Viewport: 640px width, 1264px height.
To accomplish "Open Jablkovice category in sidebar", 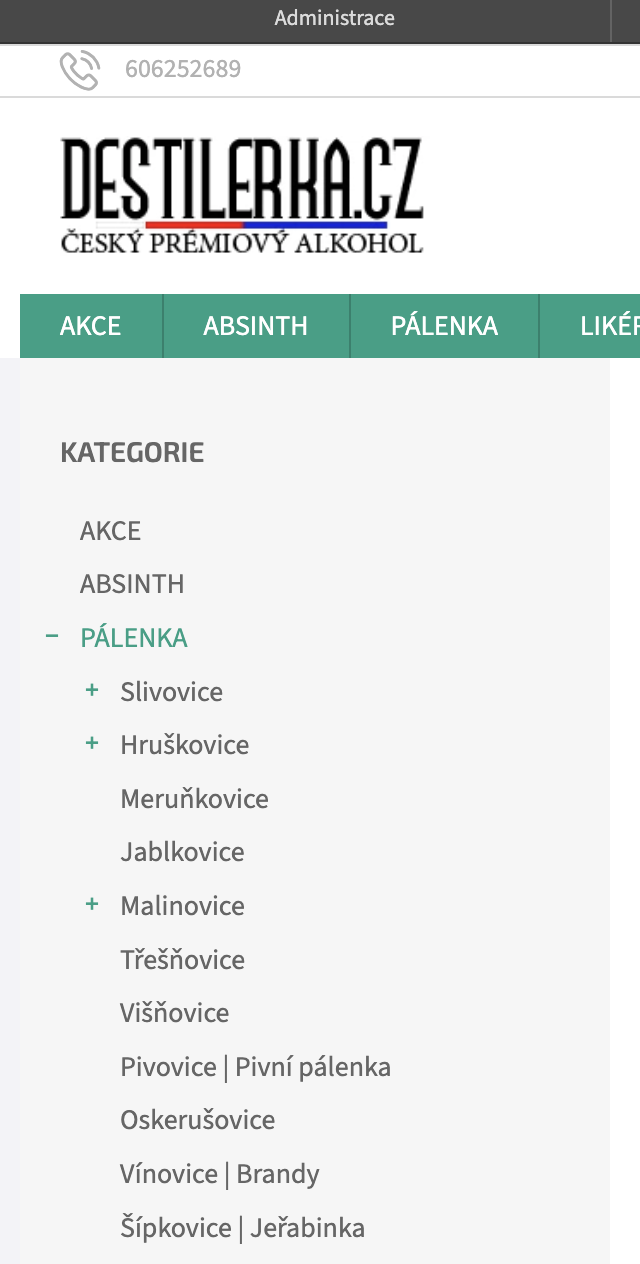I will pos(183,852).
